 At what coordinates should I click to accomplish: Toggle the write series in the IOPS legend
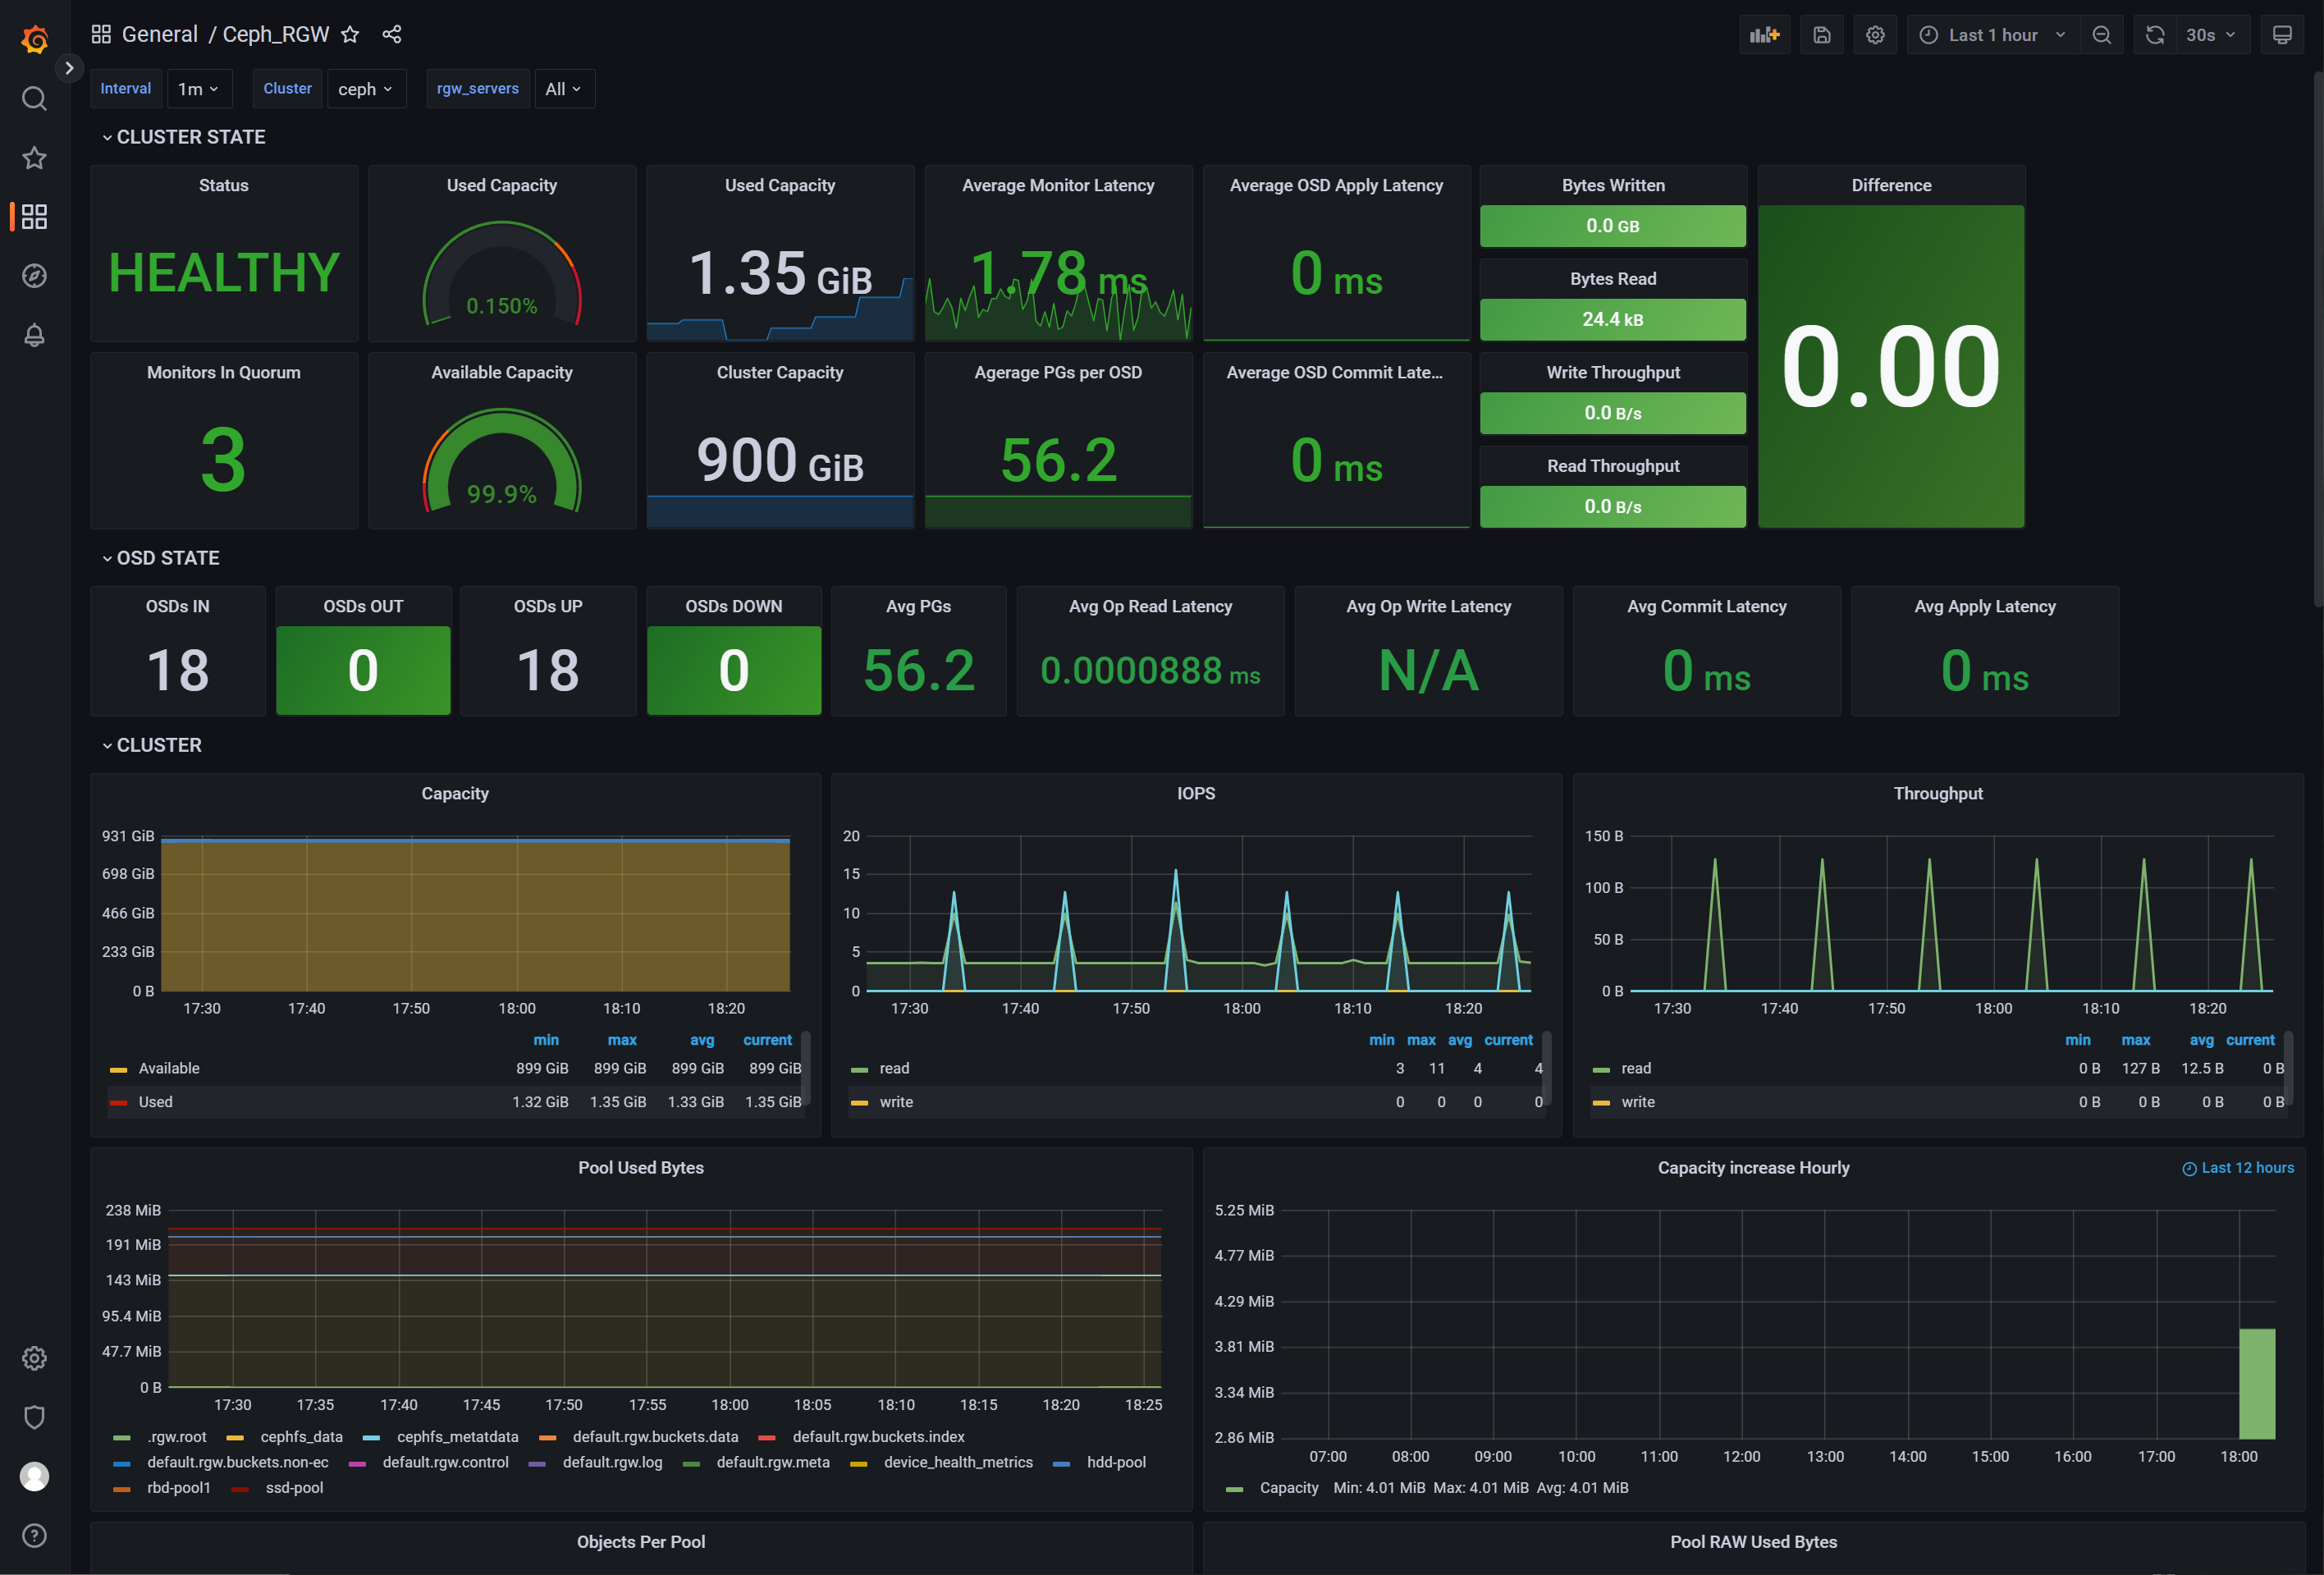click(x=895, y=1102)
